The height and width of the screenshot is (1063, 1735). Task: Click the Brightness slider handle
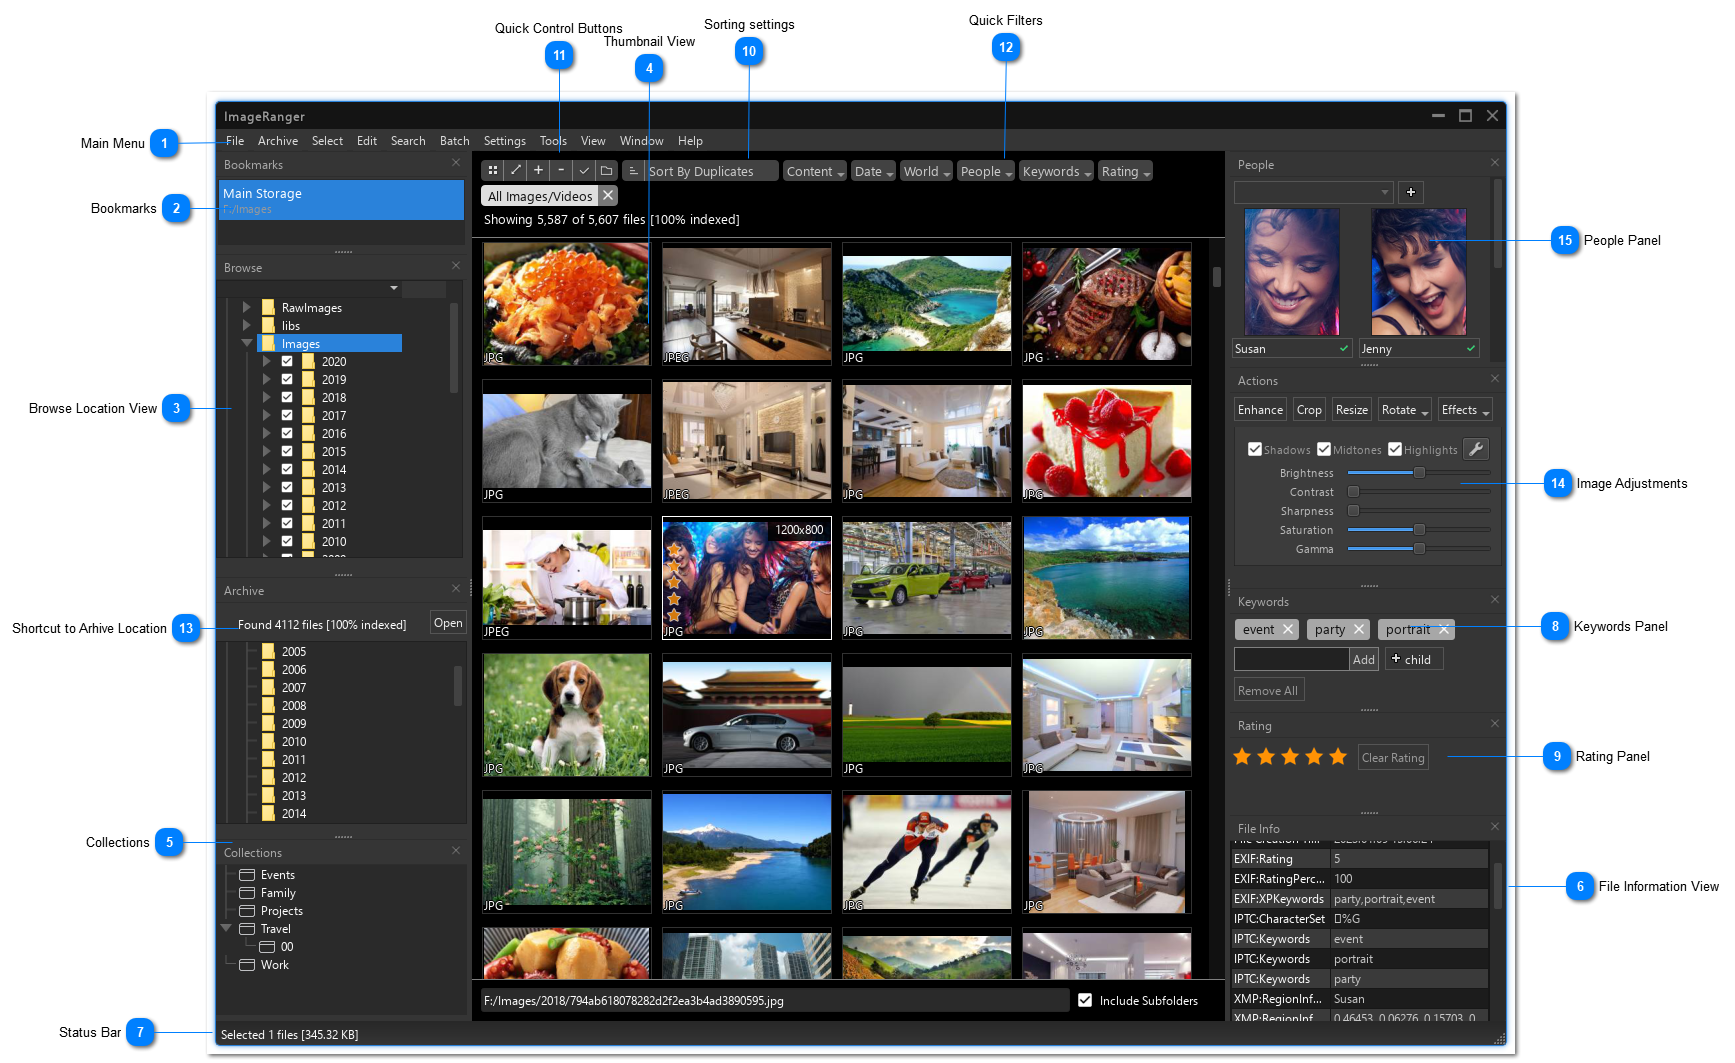(1419, 473)
